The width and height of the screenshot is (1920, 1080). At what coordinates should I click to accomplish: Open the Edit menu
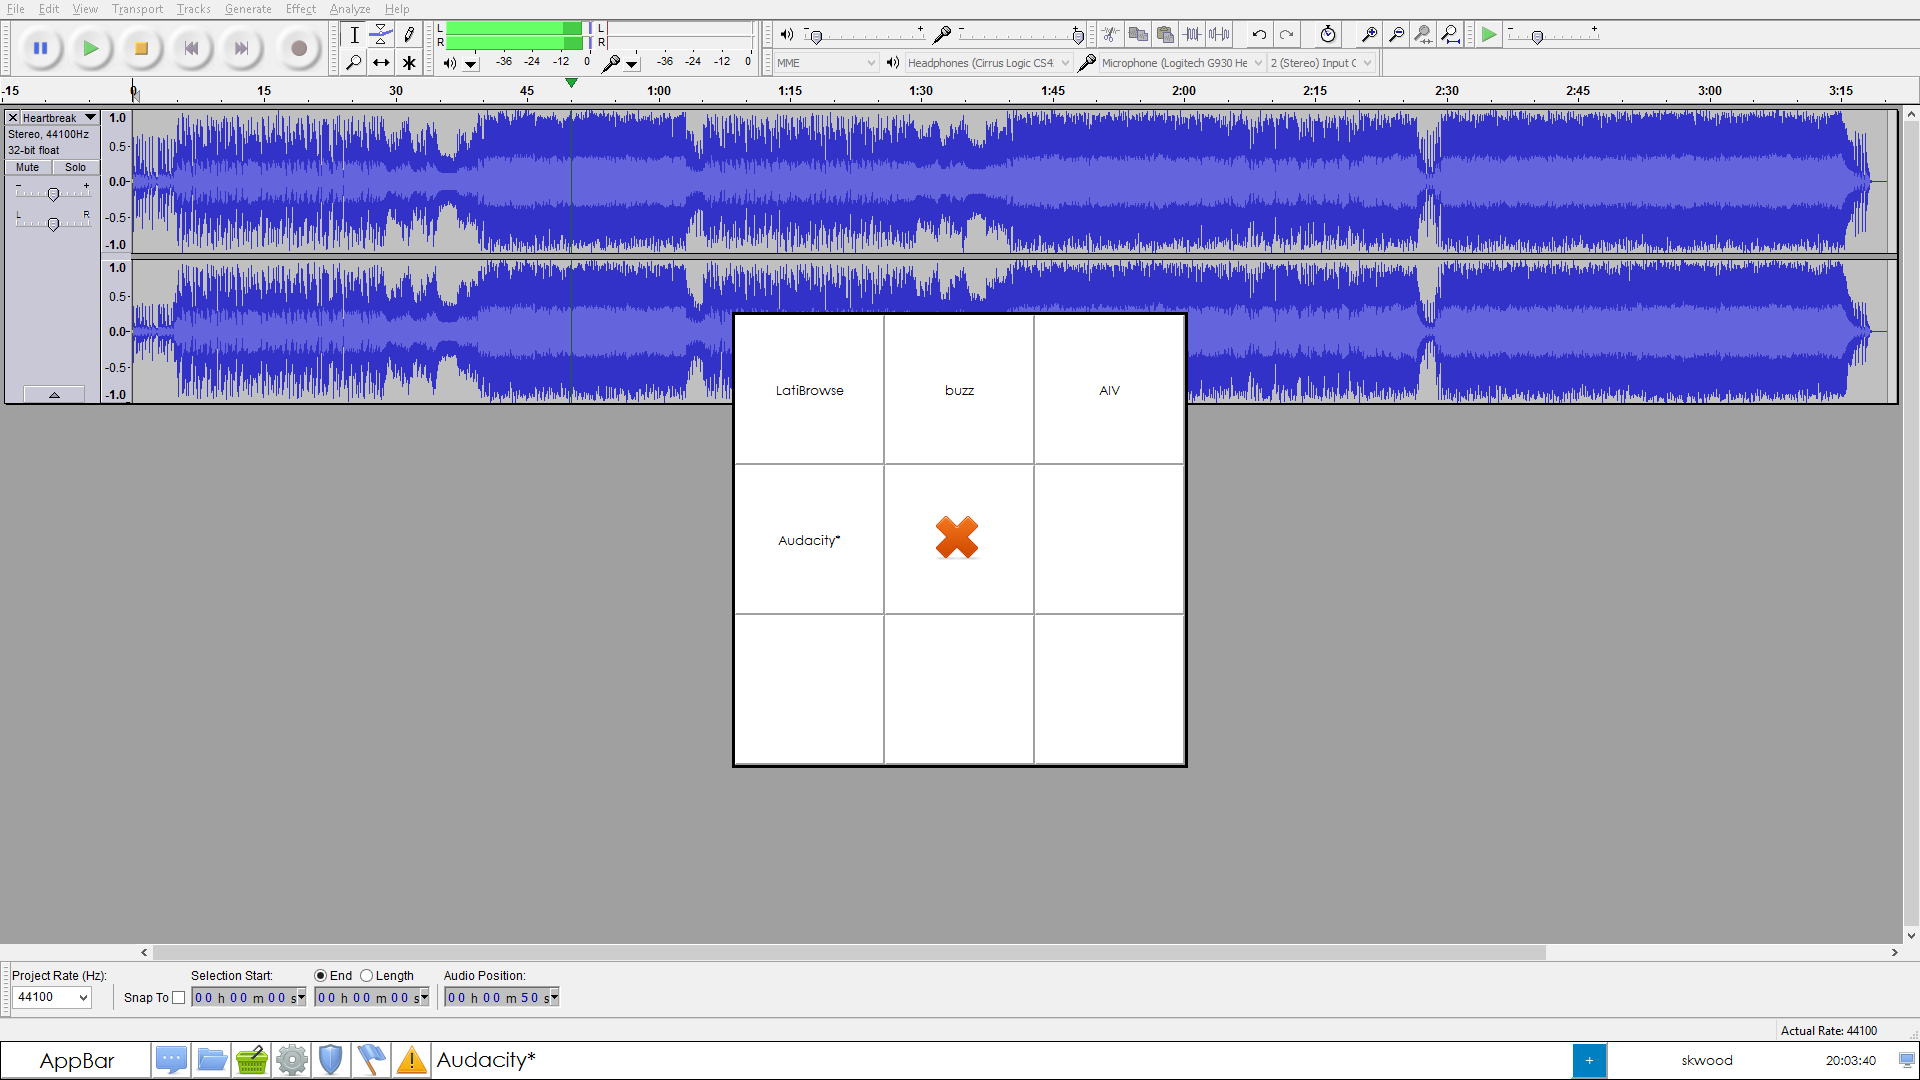[x=49, y=9]
